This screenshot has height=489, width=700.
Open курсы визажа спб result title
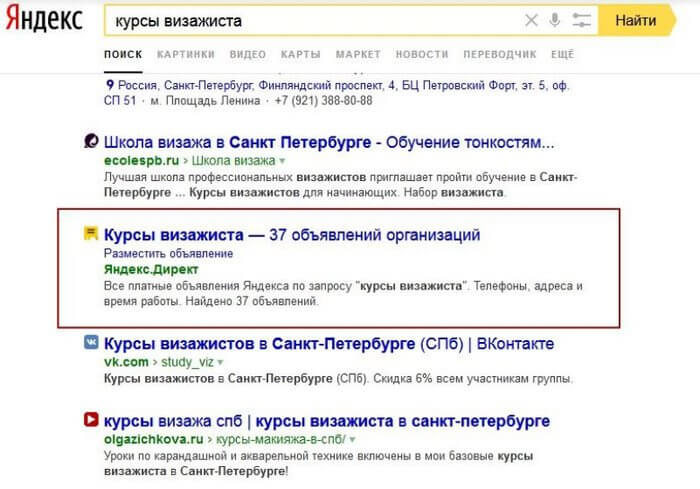[x=327, y=421]
